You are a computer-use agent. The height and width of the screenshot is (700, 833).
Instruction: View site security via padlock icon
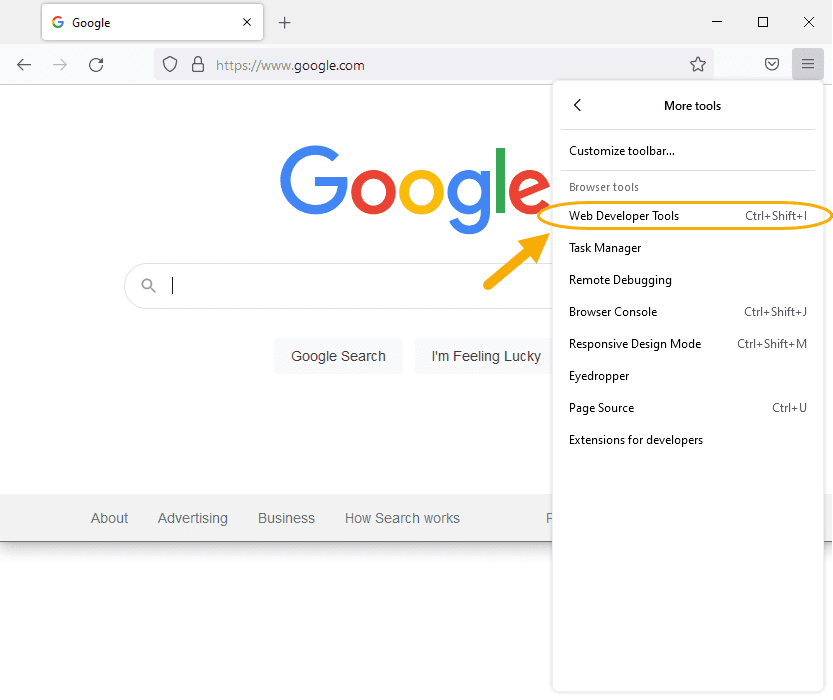pyautogui.click(x=198, y=65)
